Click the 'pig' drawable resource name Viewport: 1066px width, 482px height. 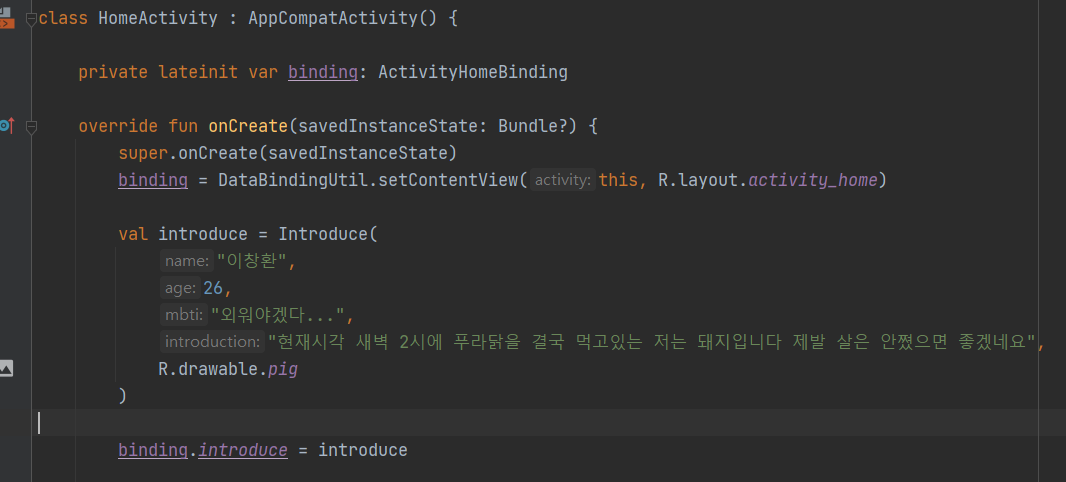click(283, 369)
